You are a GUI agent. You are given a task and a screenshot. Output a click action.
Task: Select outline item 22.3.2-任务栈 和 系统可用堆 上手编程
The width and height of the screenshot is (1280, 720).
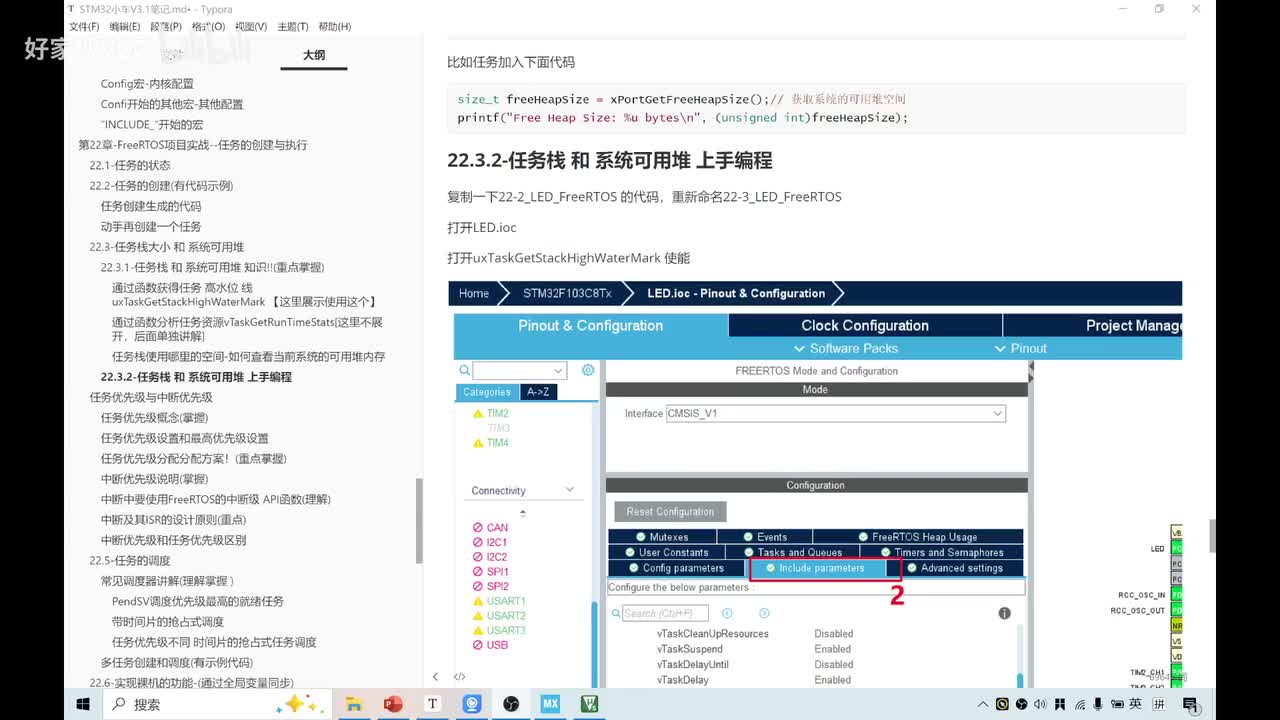[x=196, y=377]
